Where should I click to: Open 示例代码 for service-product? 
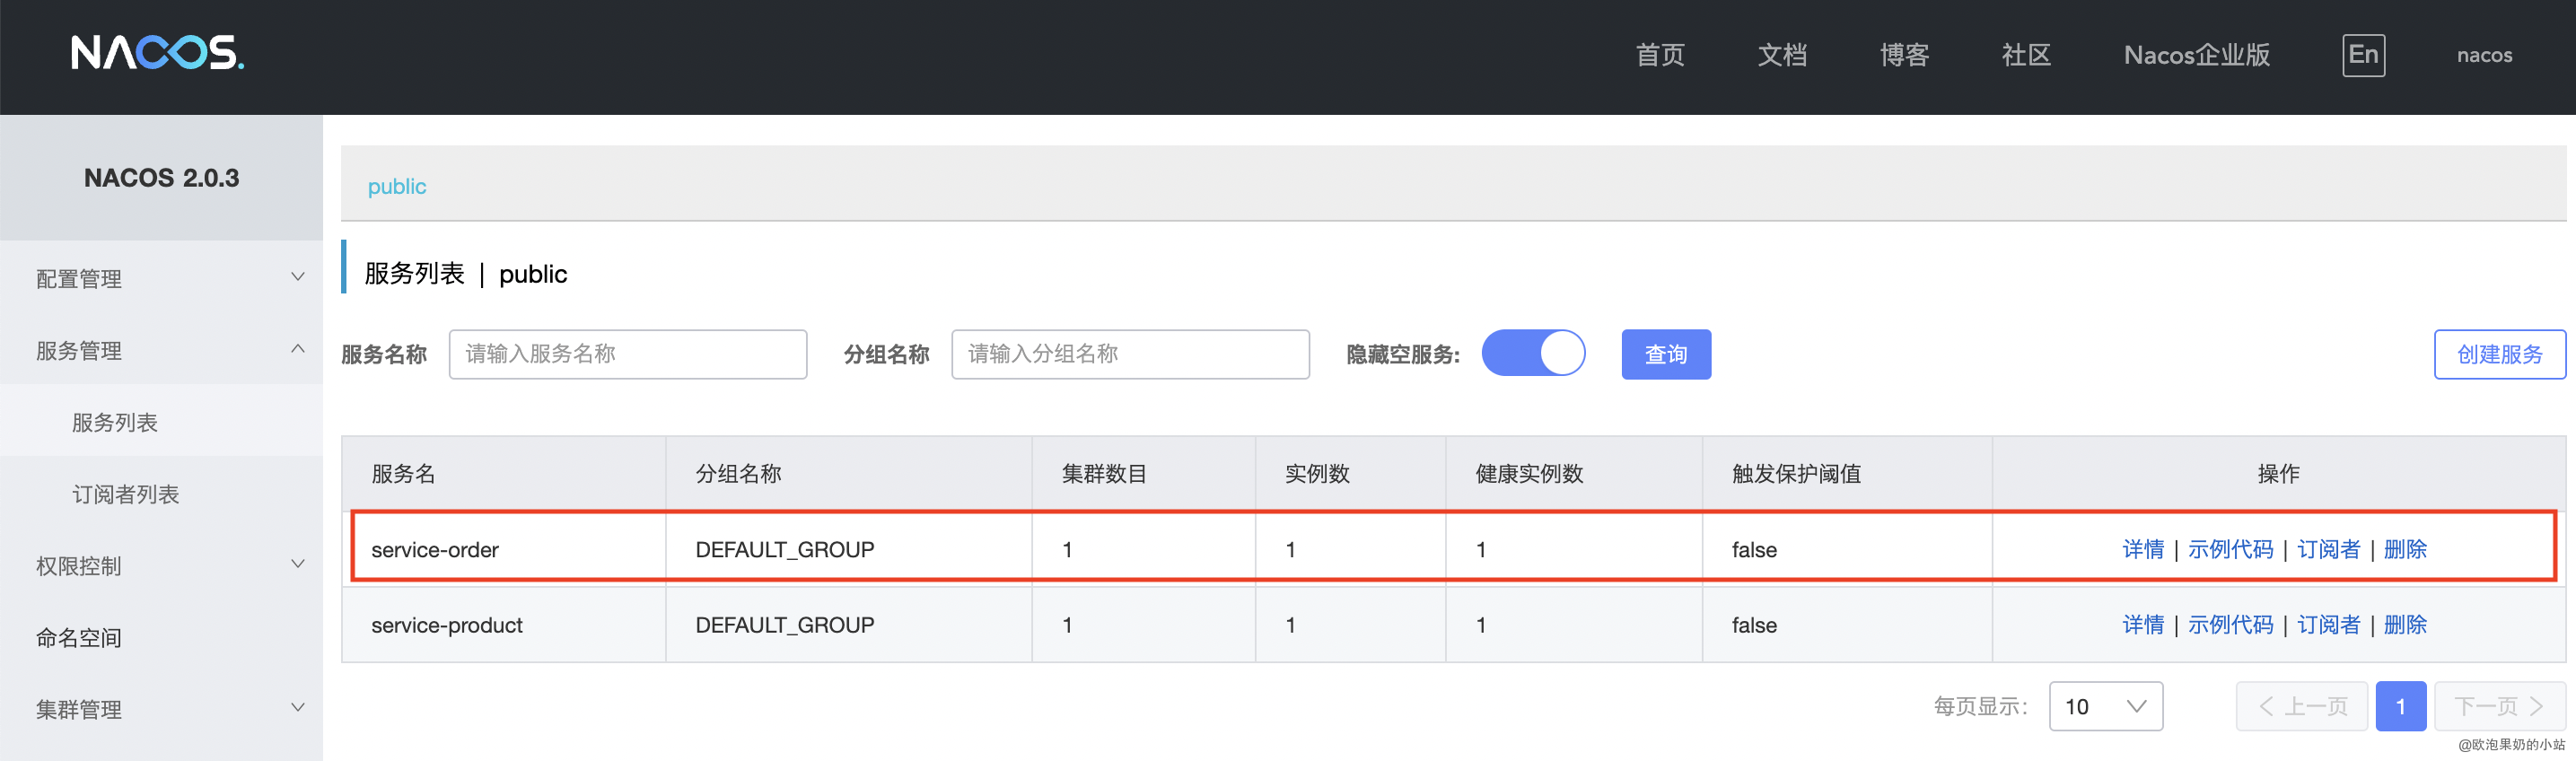click(2230, 625)
